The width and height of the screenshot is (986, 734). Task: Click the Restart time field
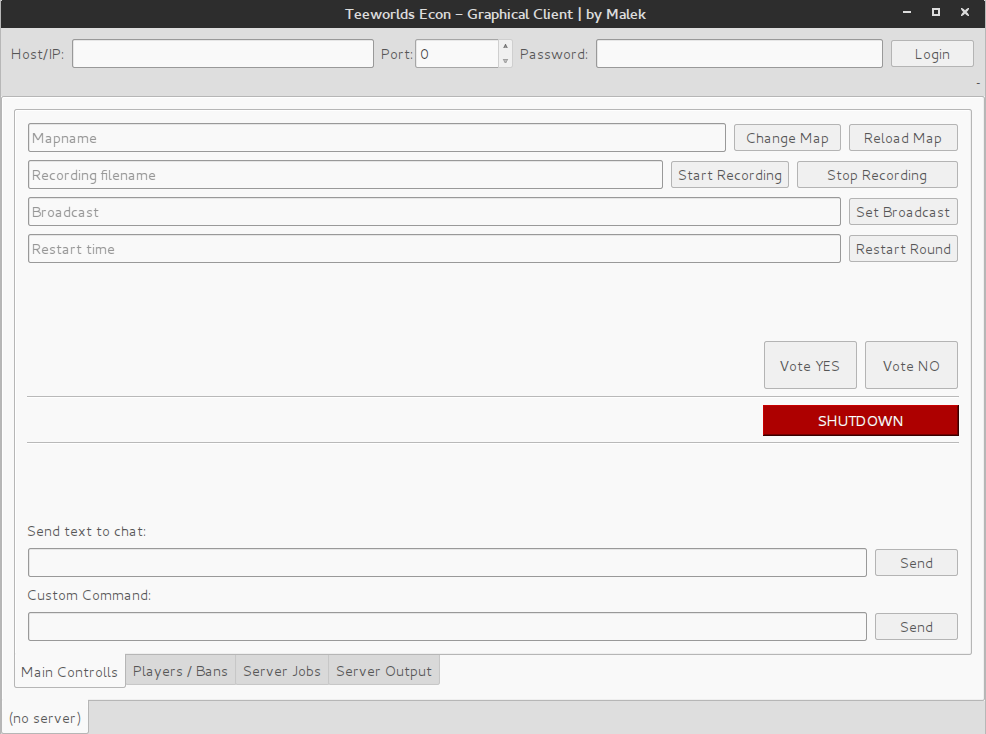[x=434, y=249]
